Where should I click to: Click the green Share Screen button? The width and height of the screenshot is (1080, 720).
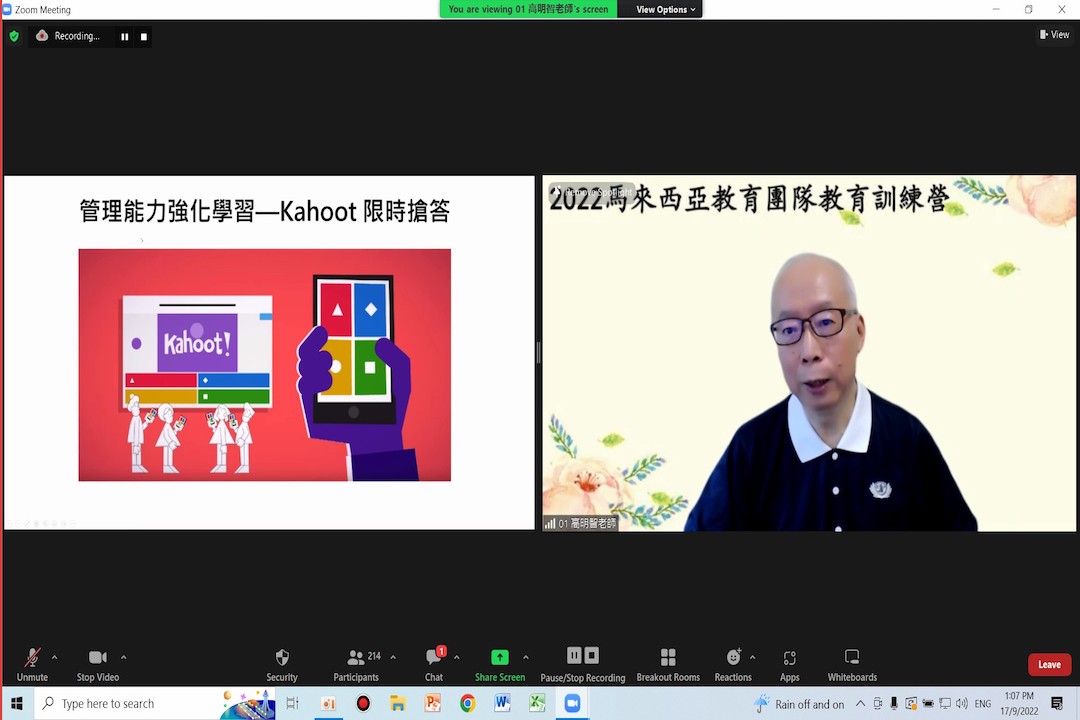[500, 664]
